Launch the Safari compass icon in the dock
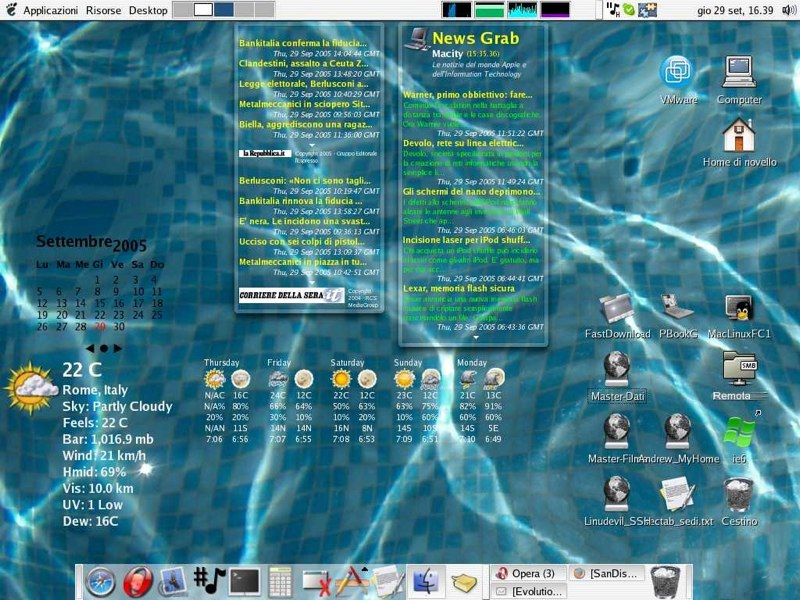This screenshot has width=800, height=600. (100, 582)
